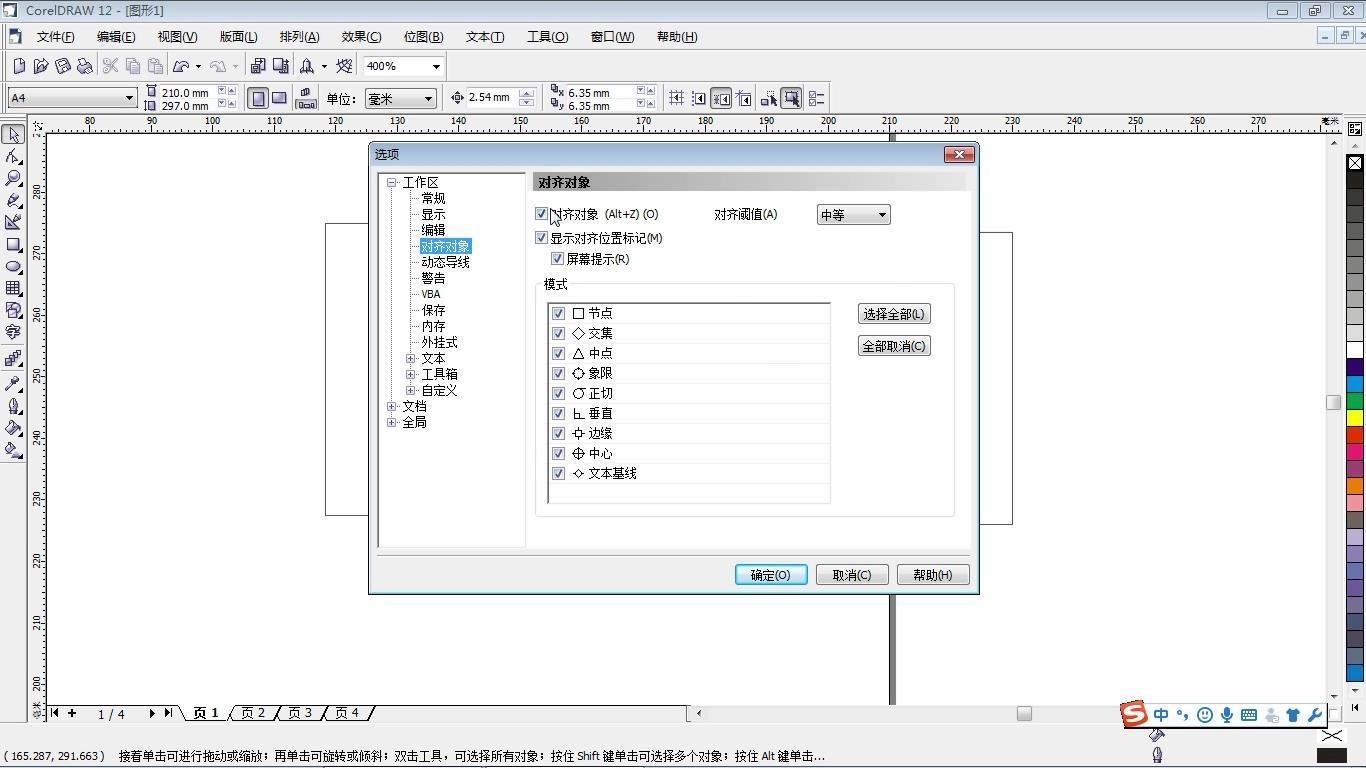Pick red swatch in color palette
The height and width of the screenshot is (768, 1366).
1355,435
